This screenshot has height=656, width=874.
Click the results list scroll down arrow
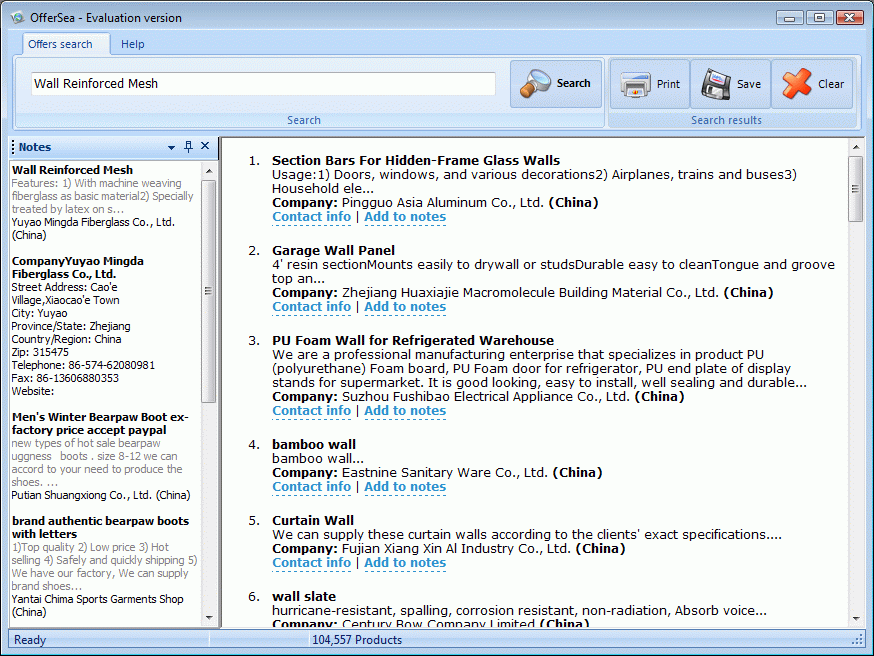[x=855, y=620]
